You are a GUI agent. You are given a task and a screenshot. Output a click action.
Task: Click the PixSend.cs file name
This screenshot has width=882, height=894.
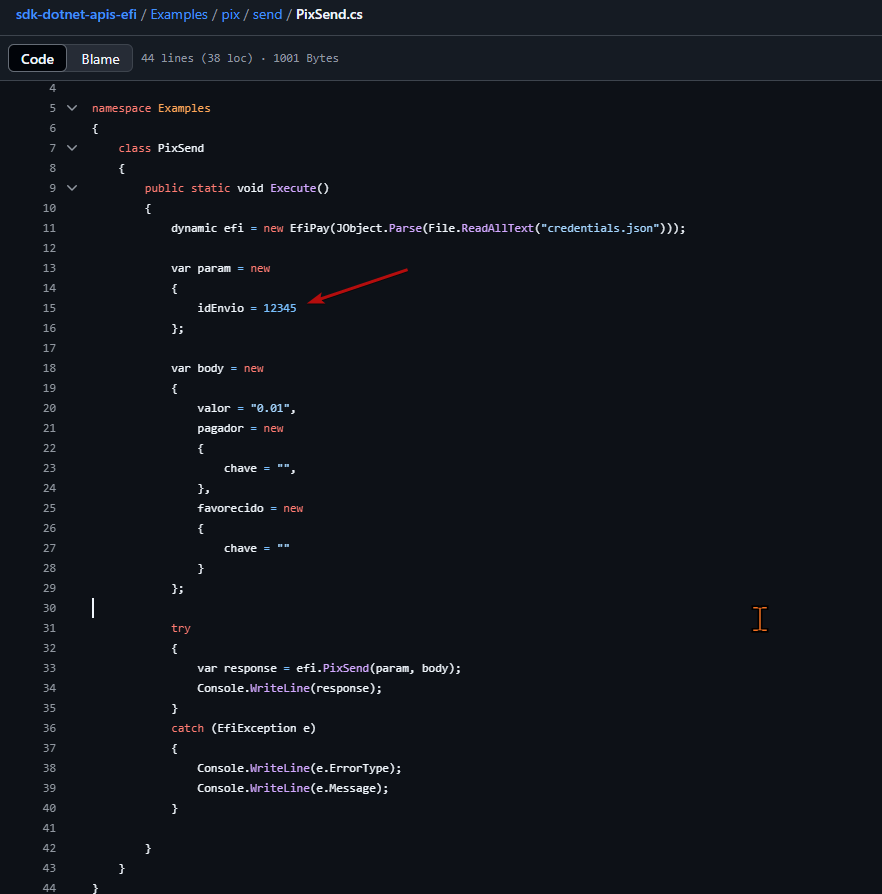329,14
